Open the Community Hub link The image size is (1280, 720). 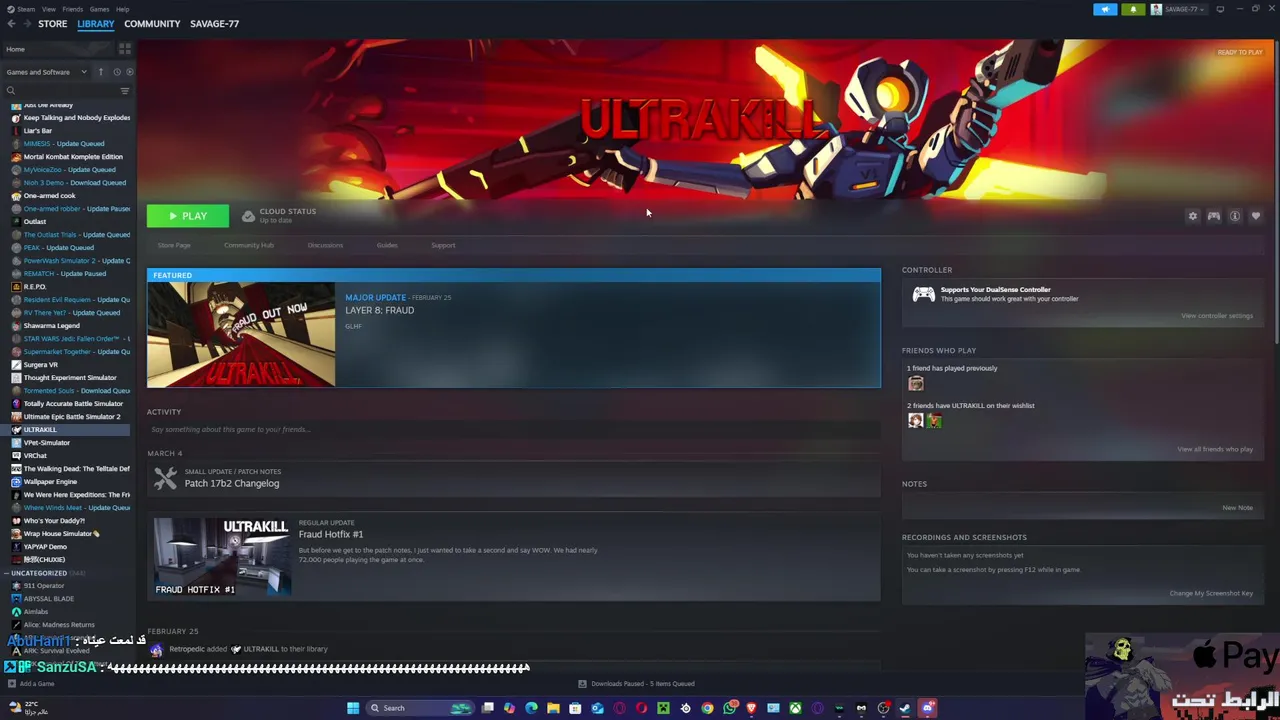coord(249,245)
